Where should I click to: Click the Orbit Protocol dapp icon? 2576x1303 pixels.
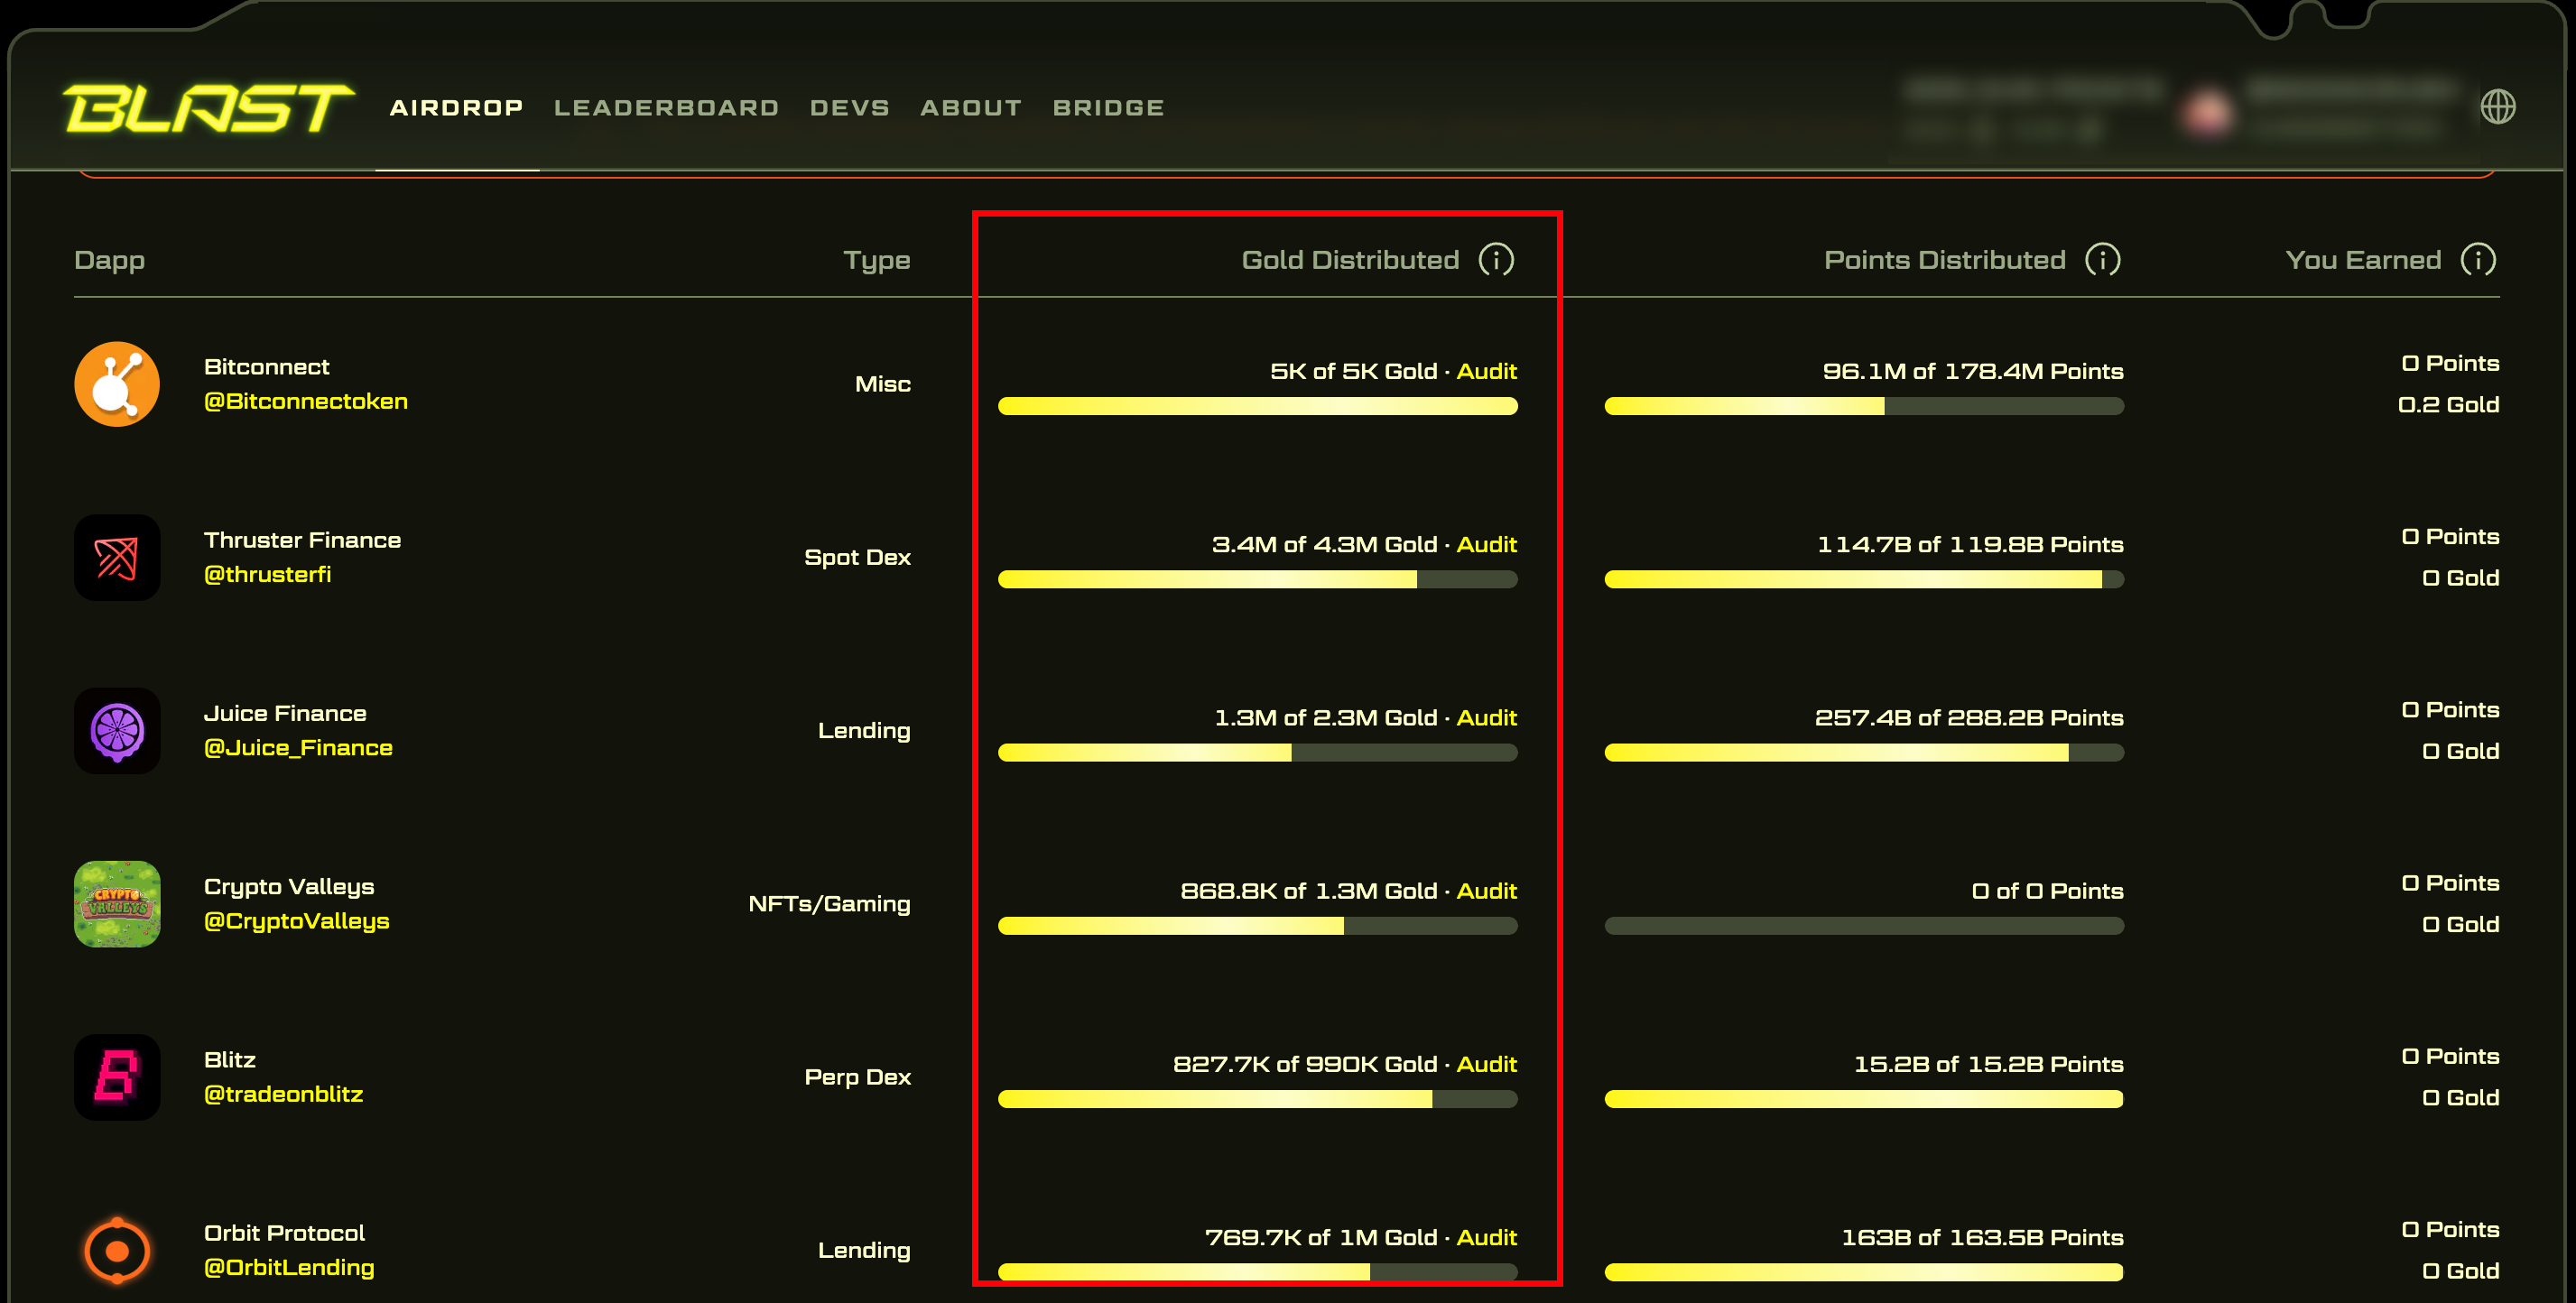tap(117, 1250)
